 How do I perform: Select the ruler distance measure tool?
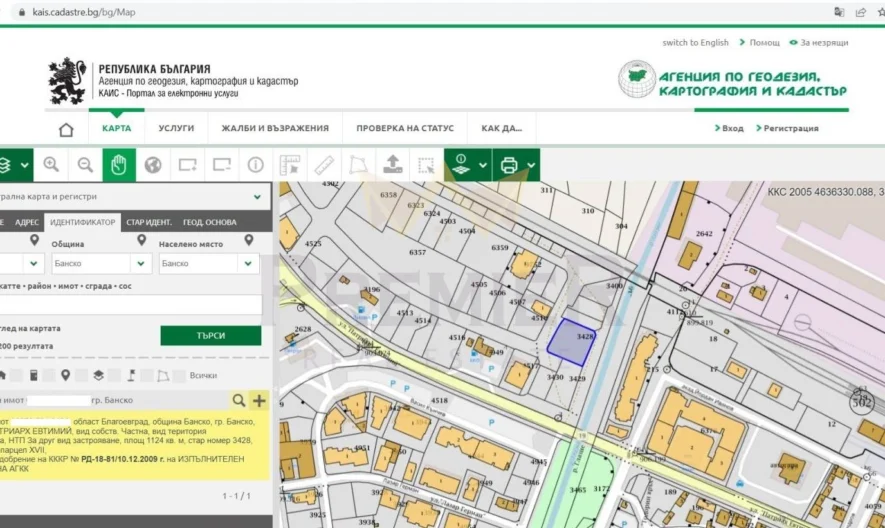point(324,165)
